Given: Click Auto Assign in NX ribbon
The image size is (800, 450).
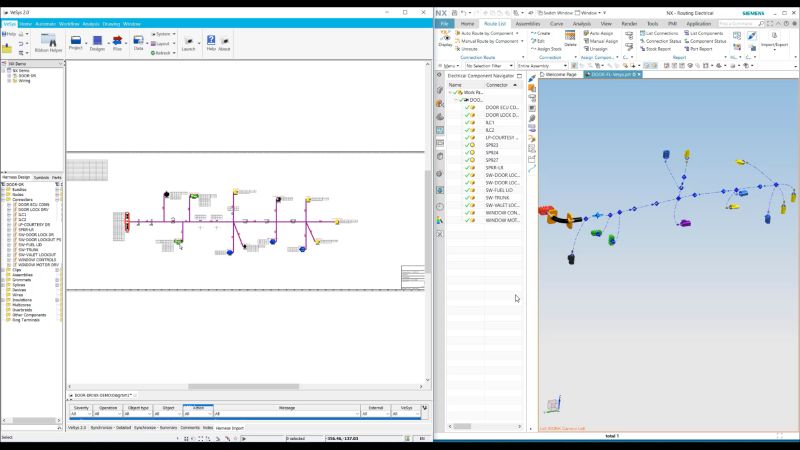Looking at the screenshot, I should click(x=598, y=33).
